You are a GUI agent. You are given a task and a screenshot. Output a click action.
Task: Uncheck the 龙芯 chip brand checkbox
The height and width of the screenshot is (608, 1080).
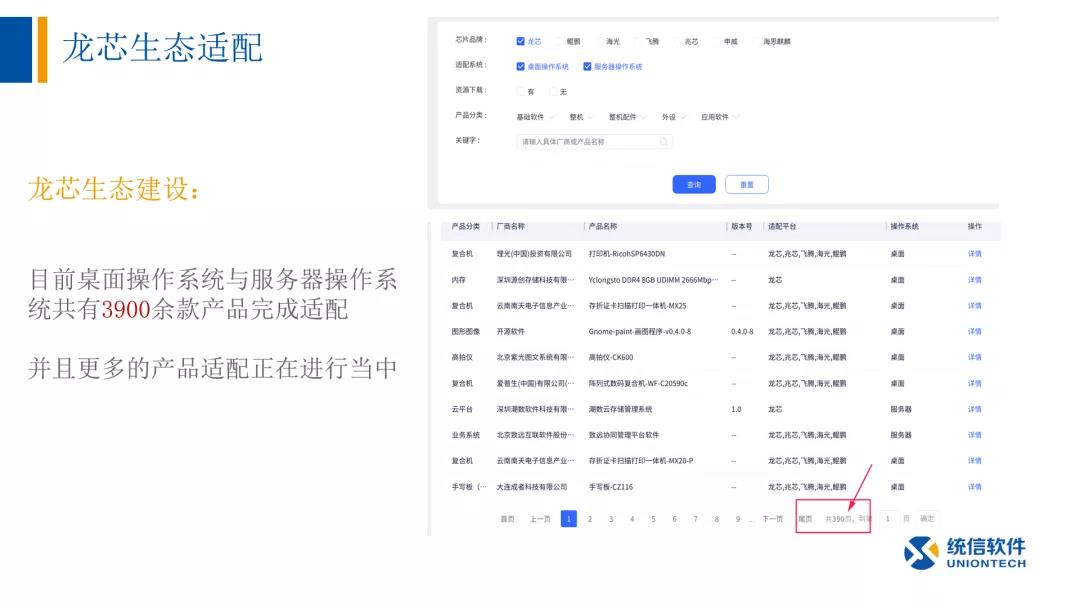tap(520, 42)
